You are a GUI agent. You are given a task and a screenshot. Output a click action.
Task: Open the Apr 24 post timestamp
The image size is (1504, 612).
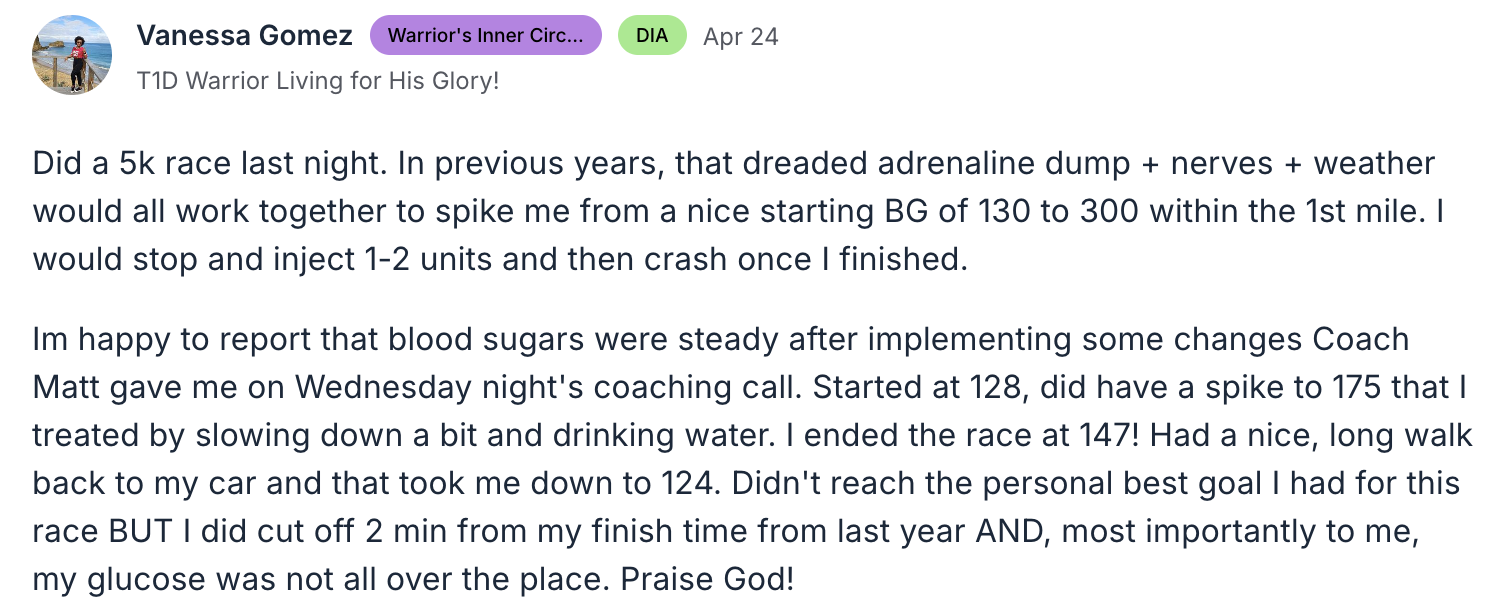[x=741, y=37]
